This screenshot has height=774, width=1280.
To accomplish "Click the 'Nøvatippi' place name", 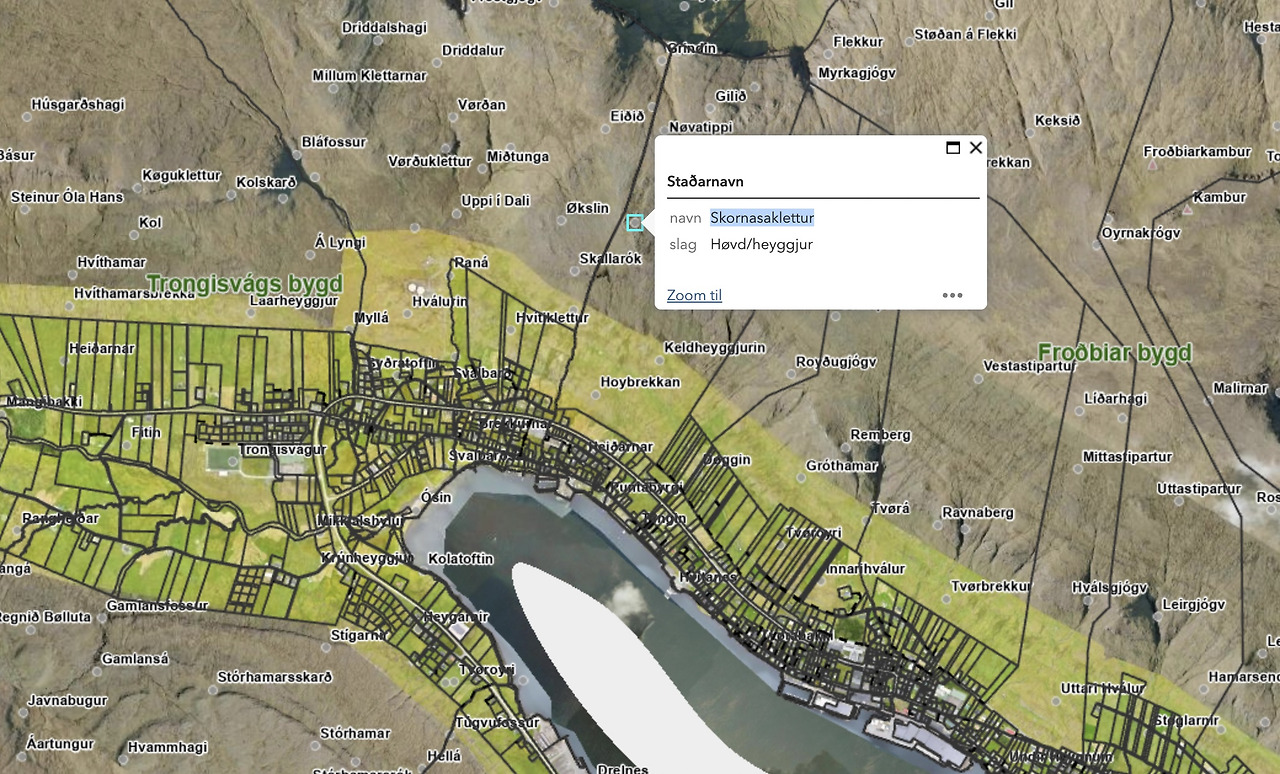I will pyautogui.click(x=700, y=127).
